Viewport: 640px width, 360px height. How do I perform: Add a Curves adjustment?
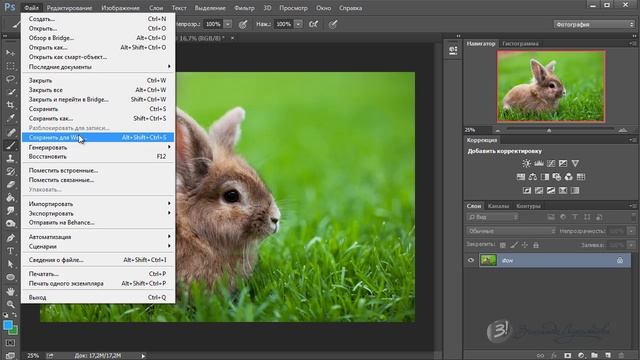(551, 163)
